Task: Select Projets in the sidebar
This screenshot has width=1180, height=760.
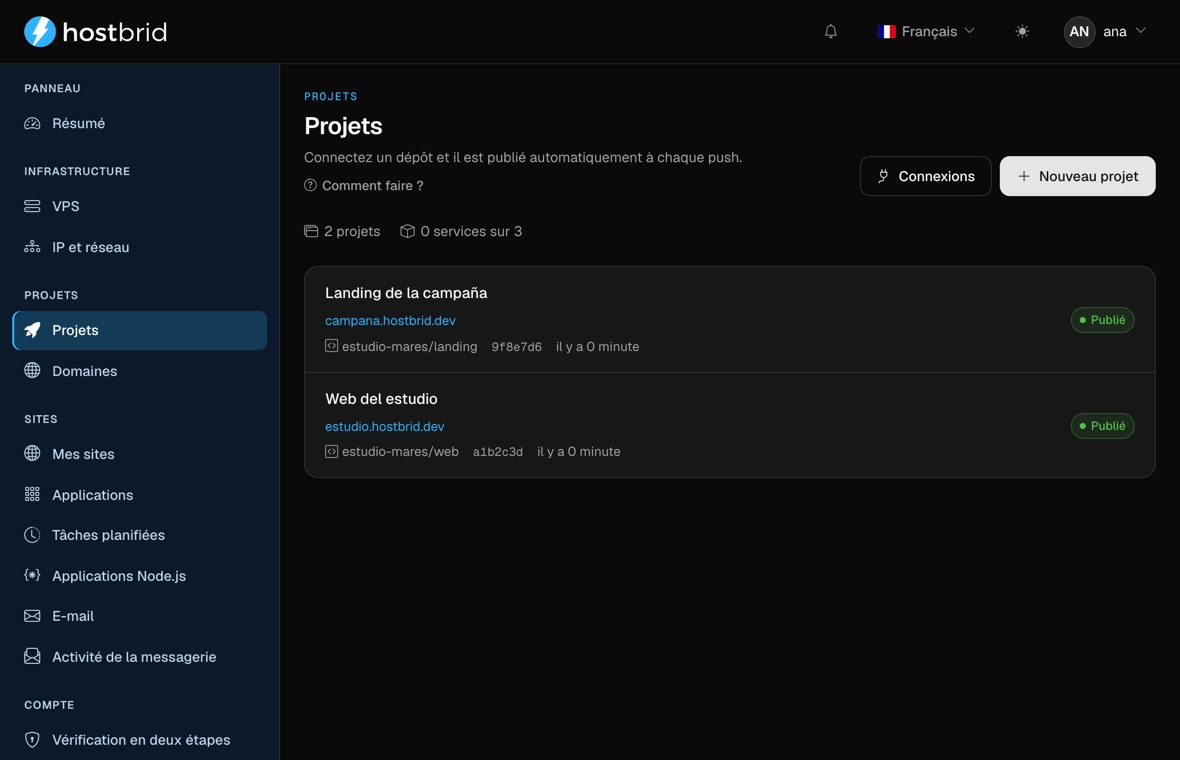Action: (140, 330)
